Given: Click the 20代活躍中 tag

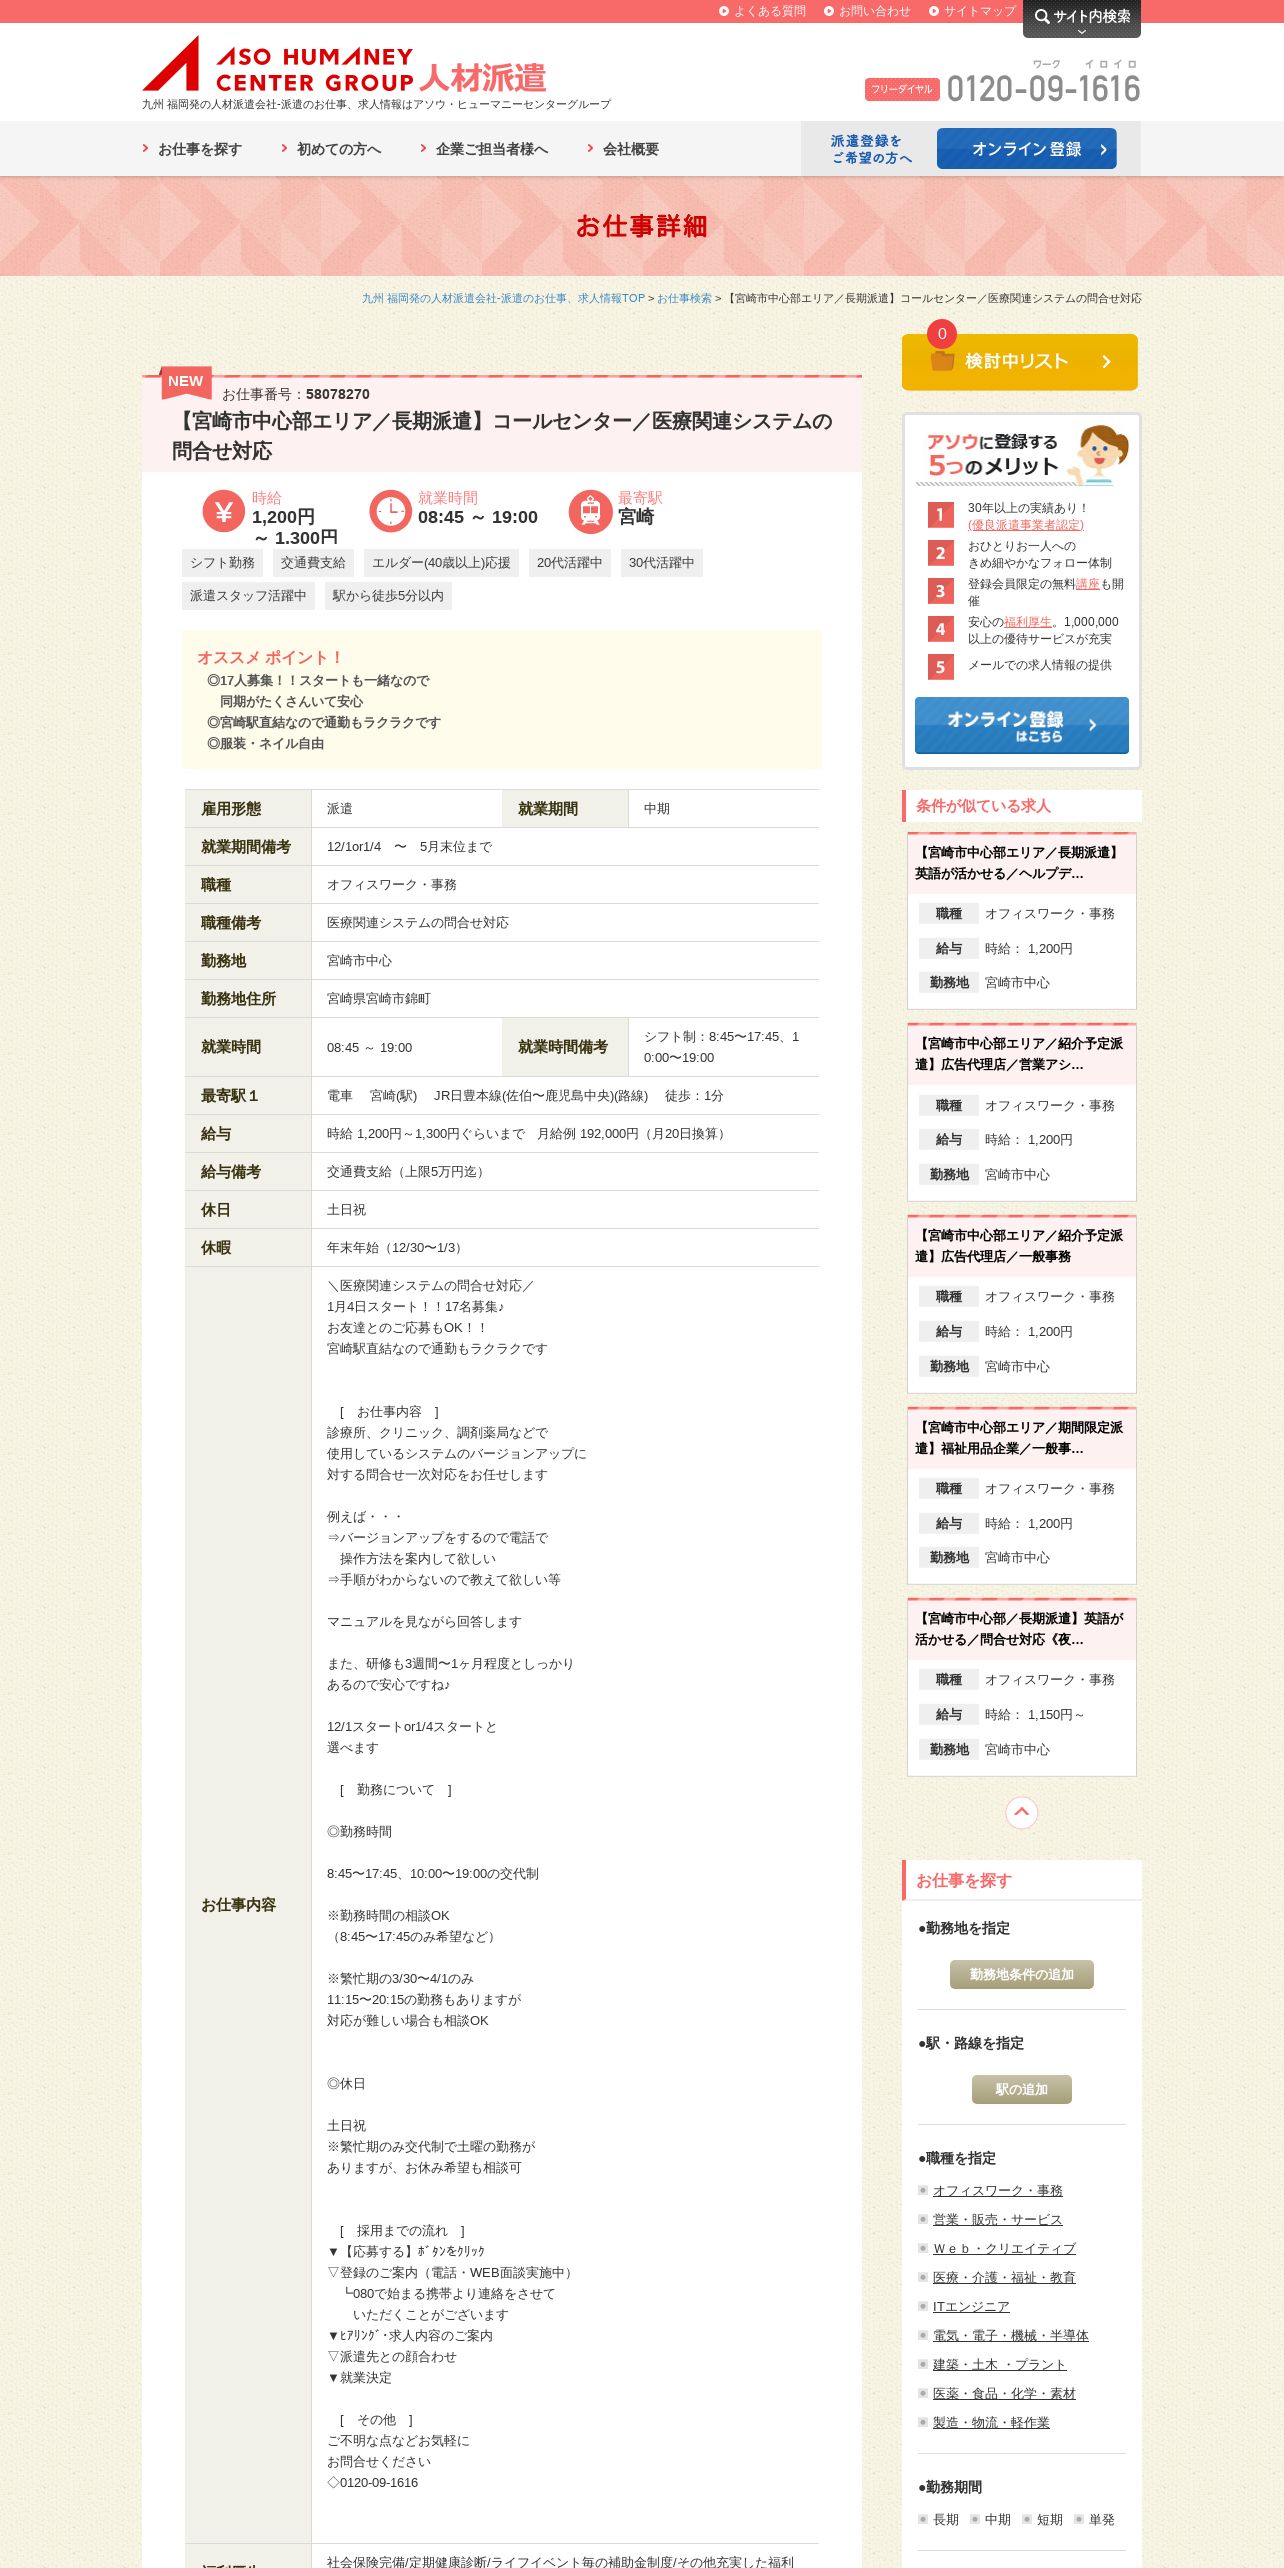Looking at the screenshot, I should [x=570, y=563].
